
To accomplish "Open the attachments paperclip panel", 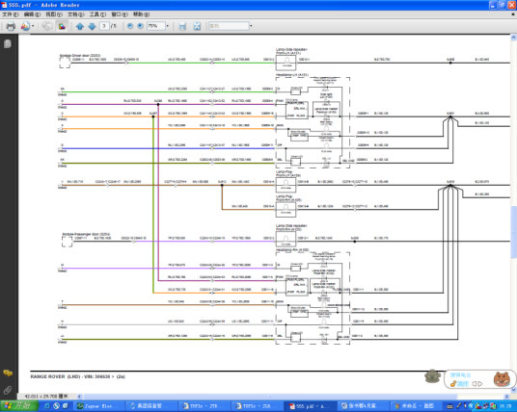I will [8, 390].
